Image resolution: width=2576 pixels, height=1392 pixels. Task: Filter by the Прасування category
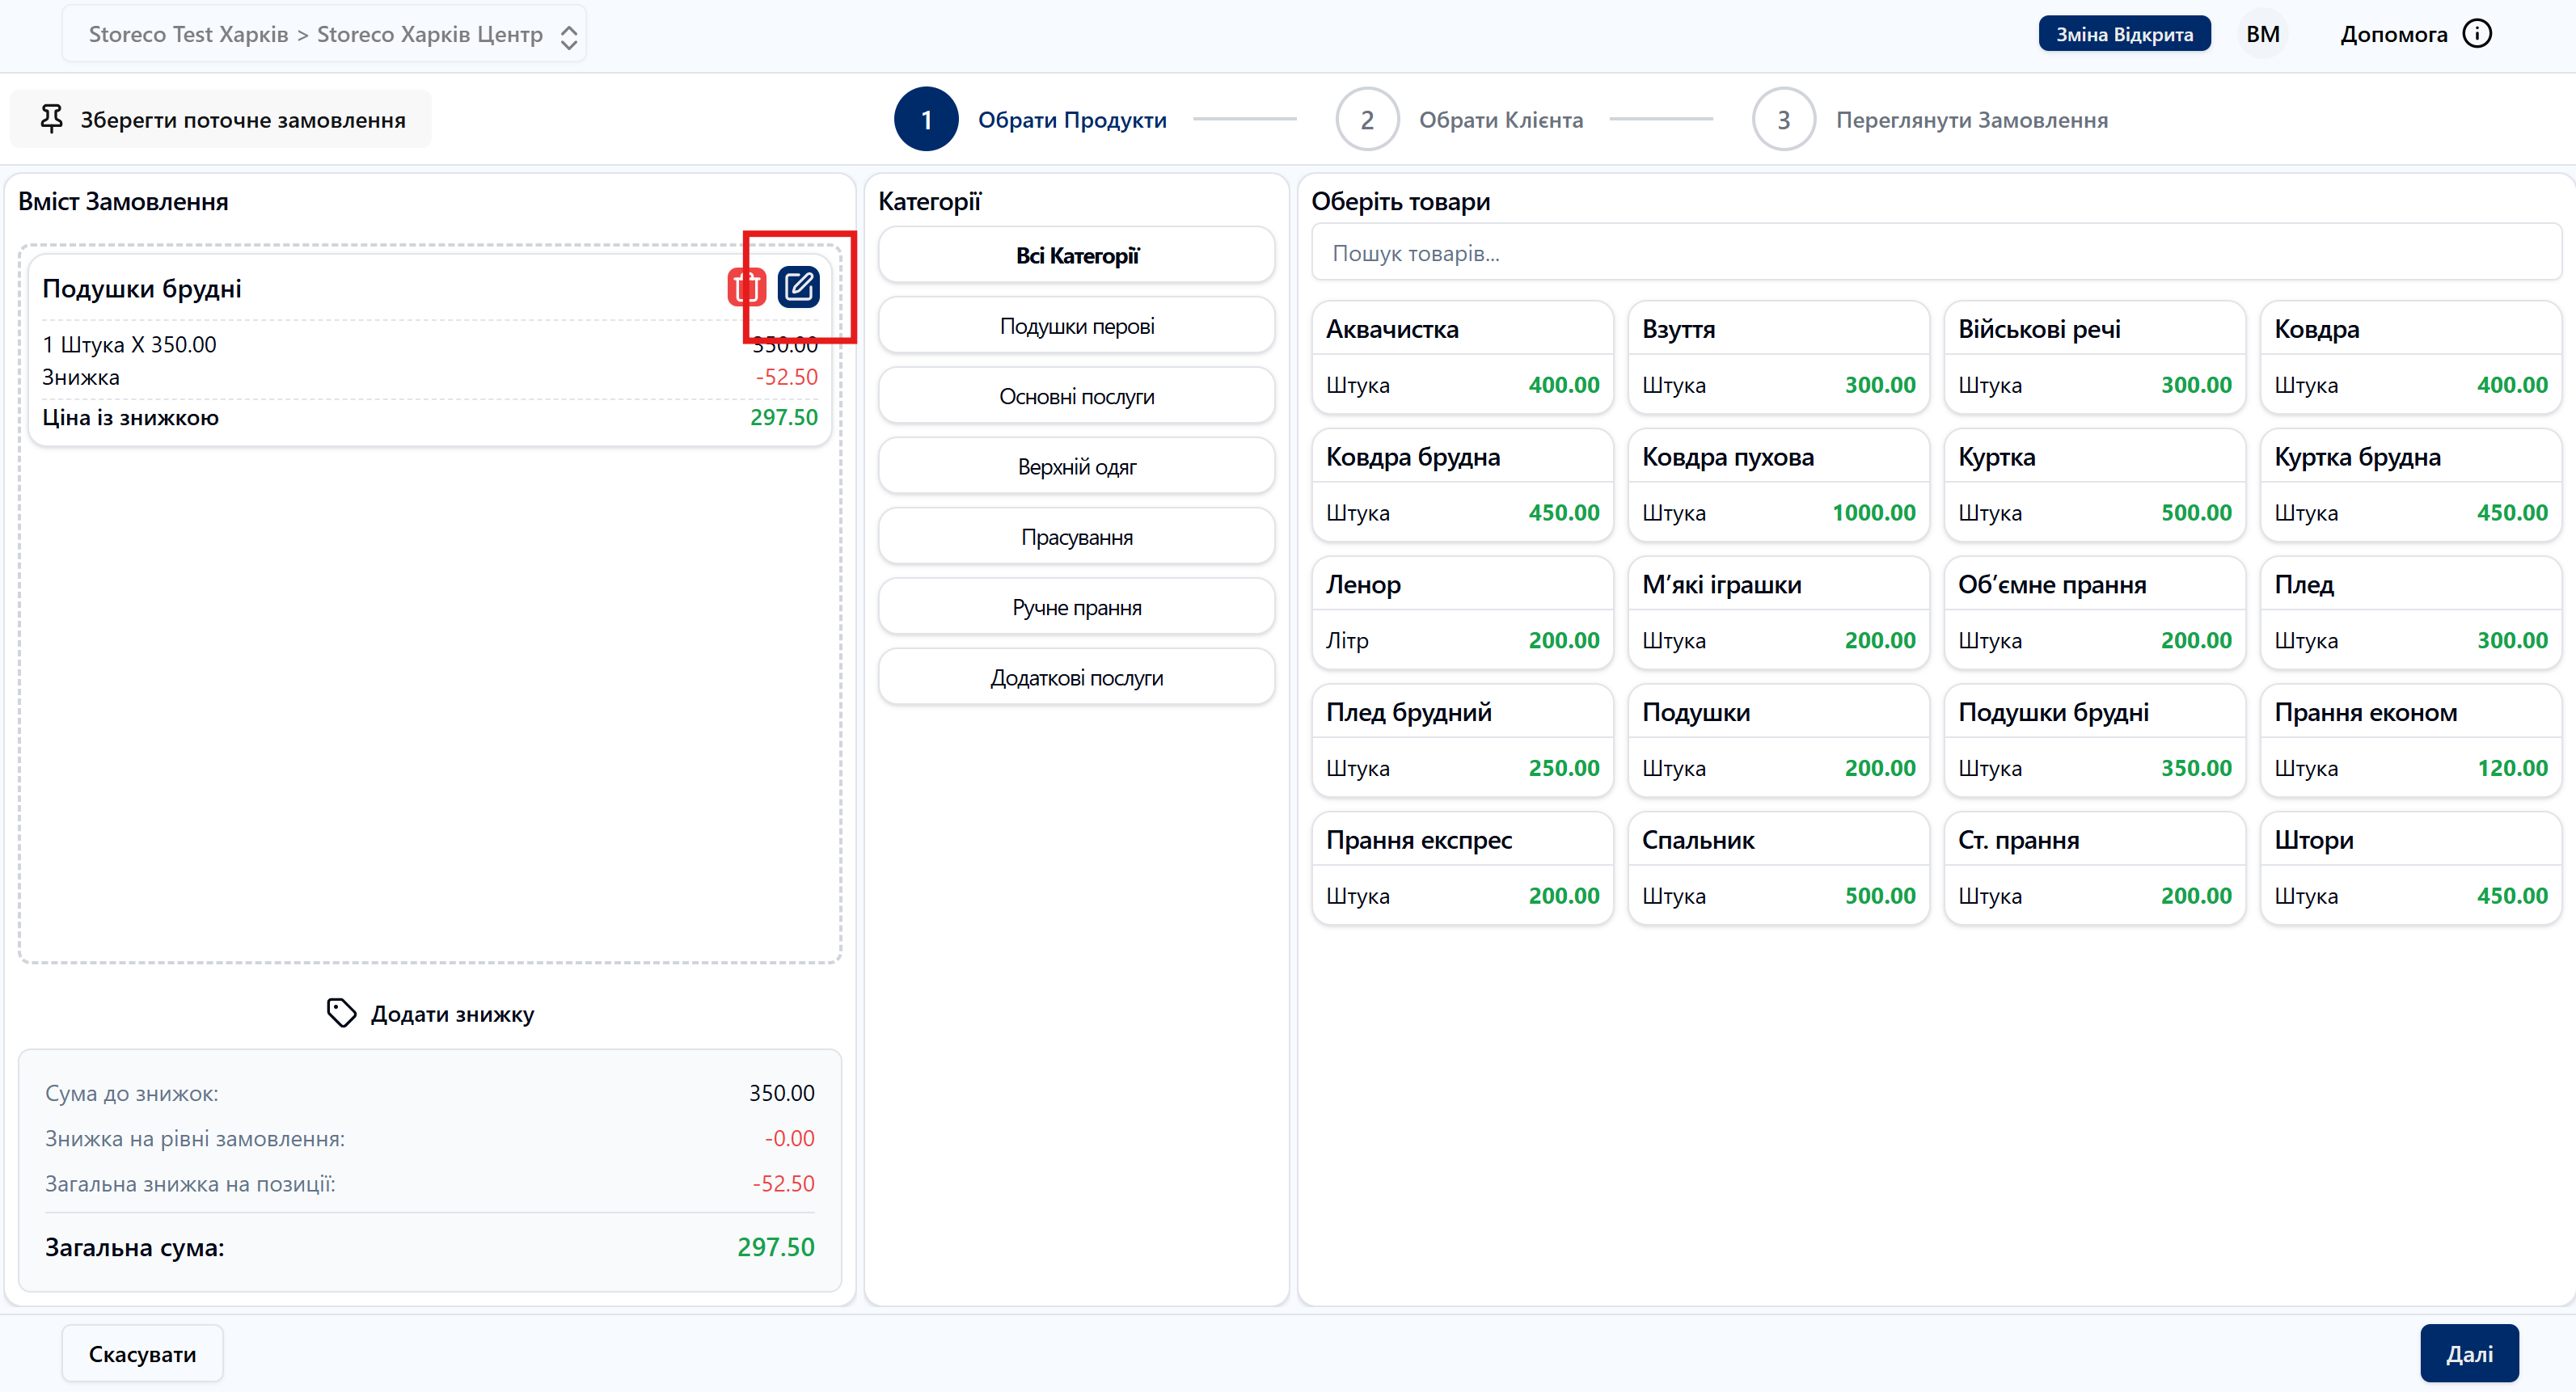1076,537
